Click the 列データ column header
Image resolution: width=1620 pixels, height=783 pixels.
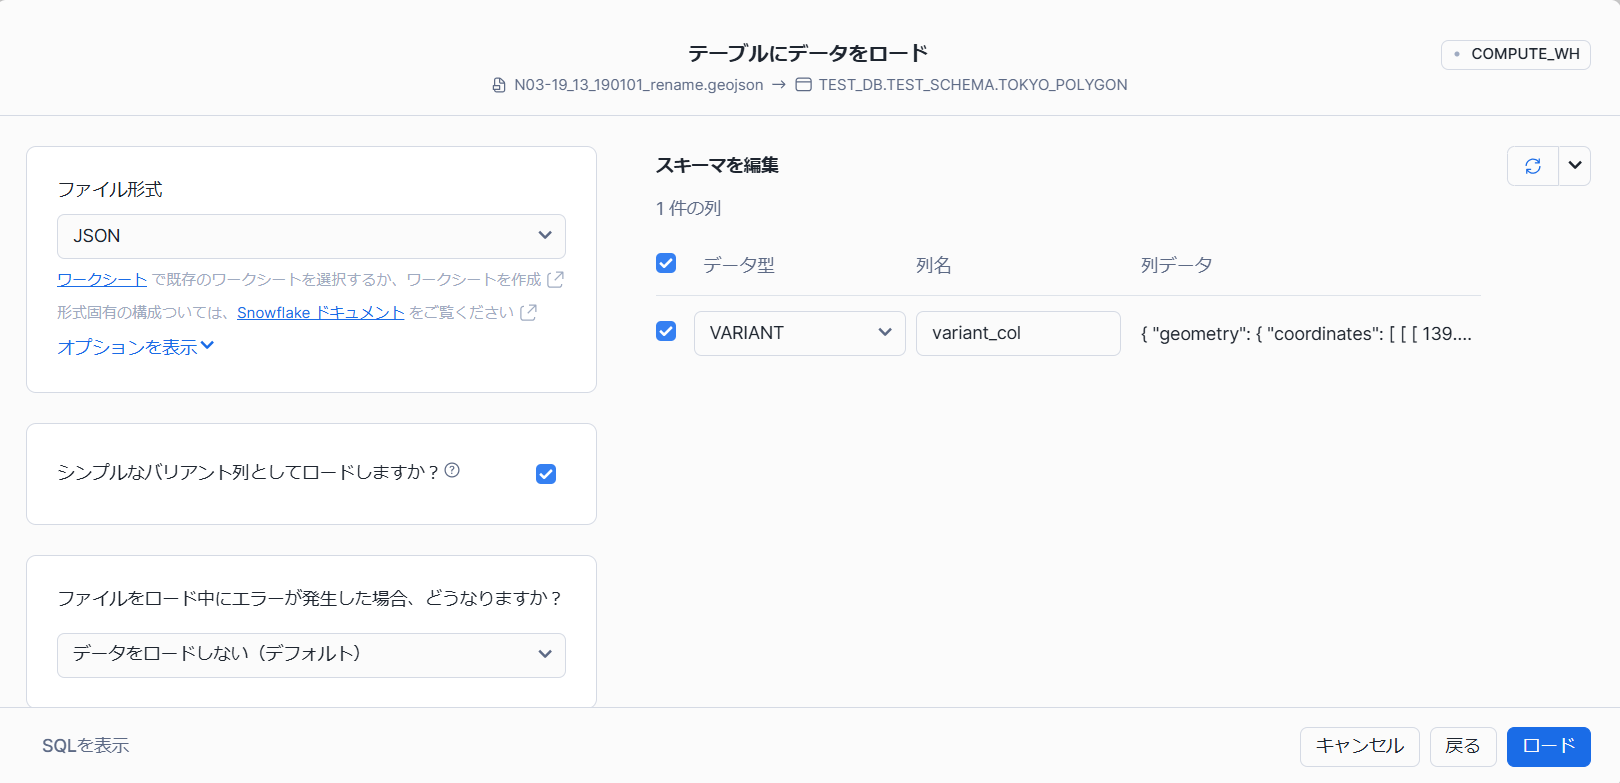click(1177, 265)
